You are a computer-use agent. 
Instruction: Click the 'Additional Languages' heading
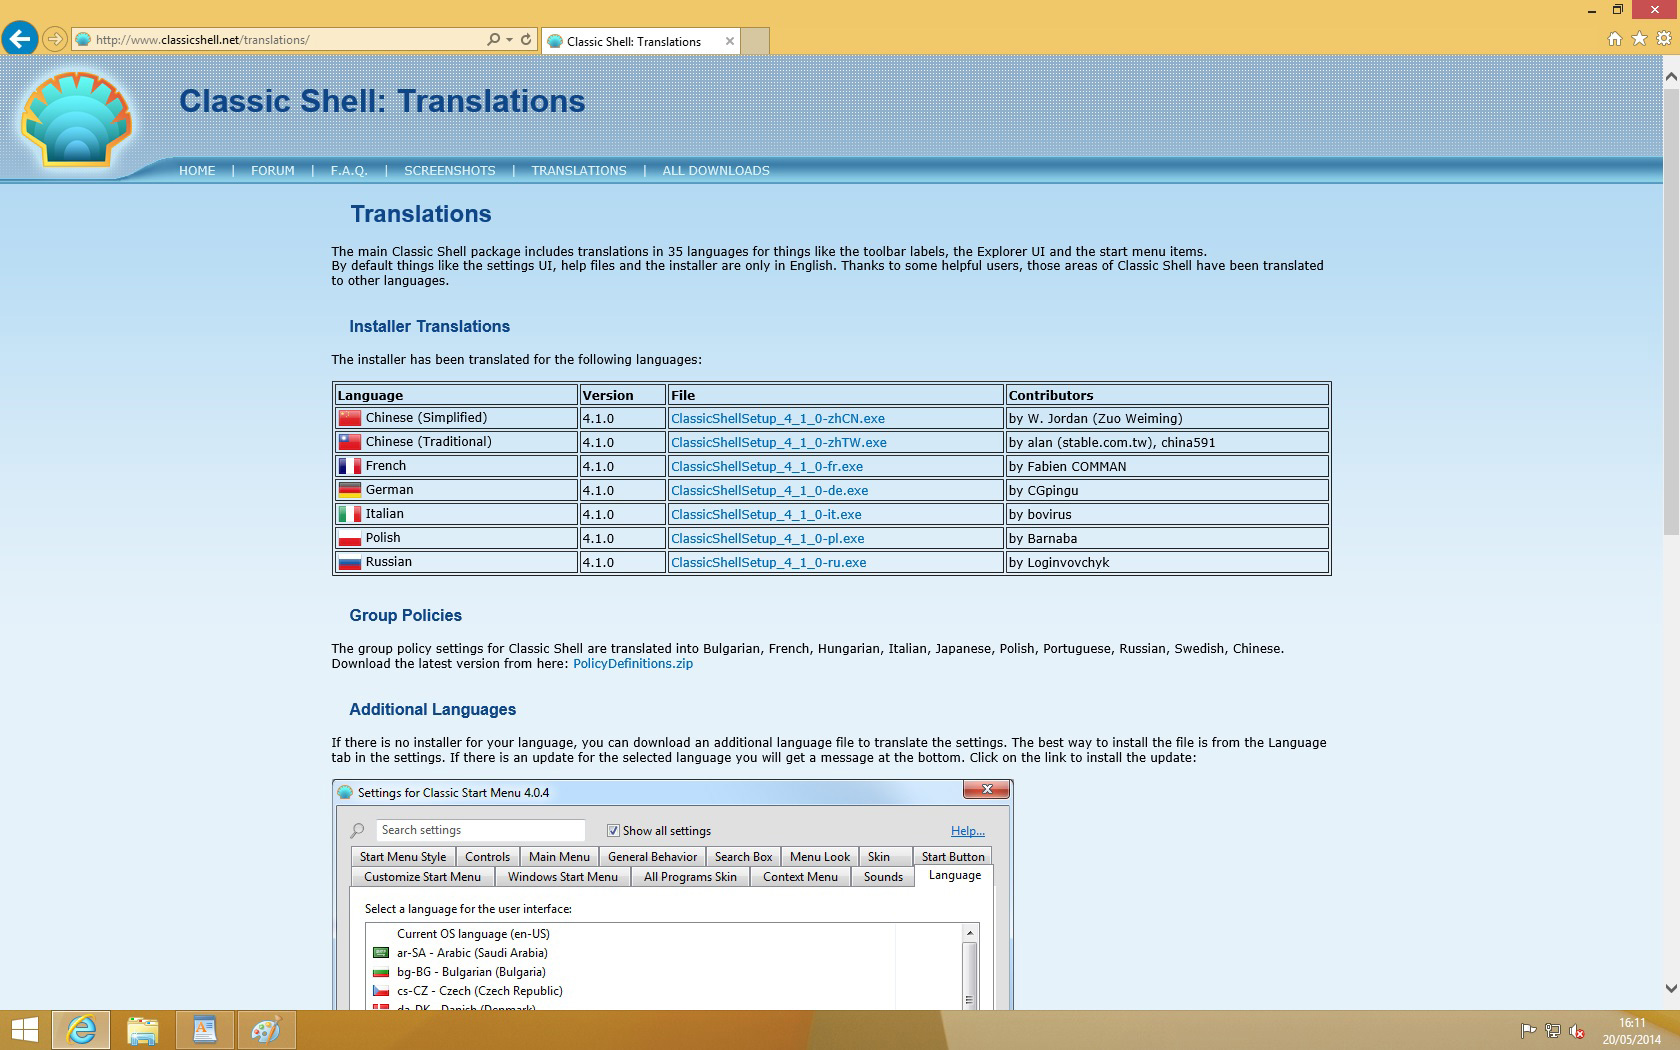(432, 710)
